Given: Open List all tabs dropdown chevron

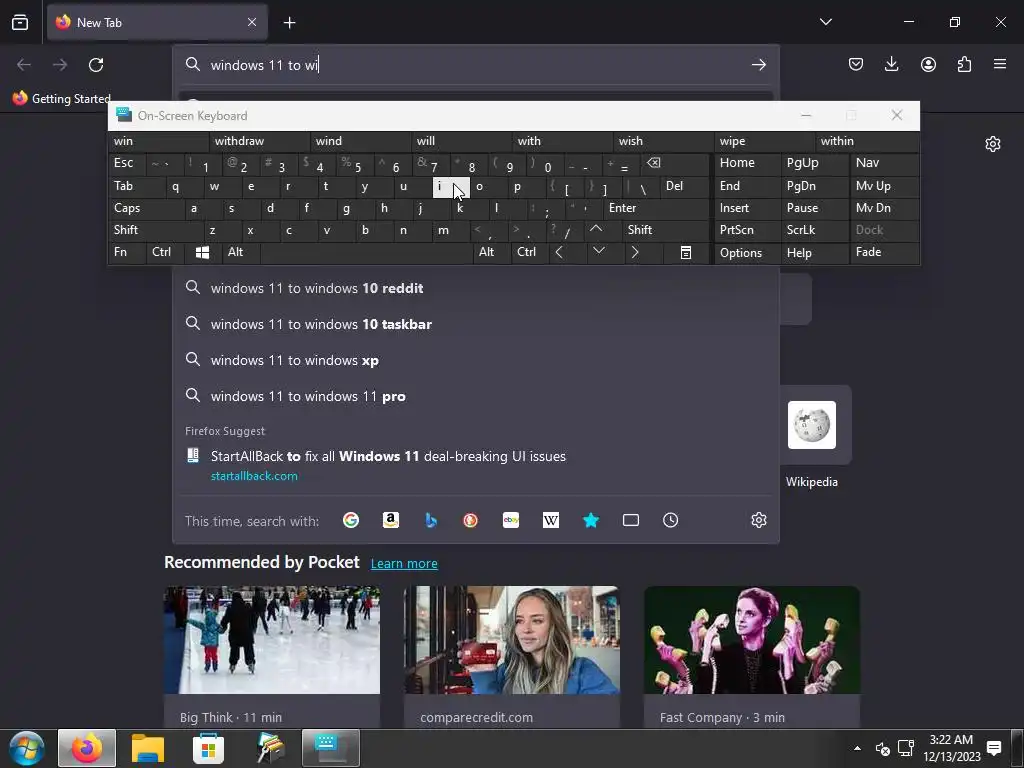Looking at the screenshot, I should pyautogui.click(x=825, y=22).
